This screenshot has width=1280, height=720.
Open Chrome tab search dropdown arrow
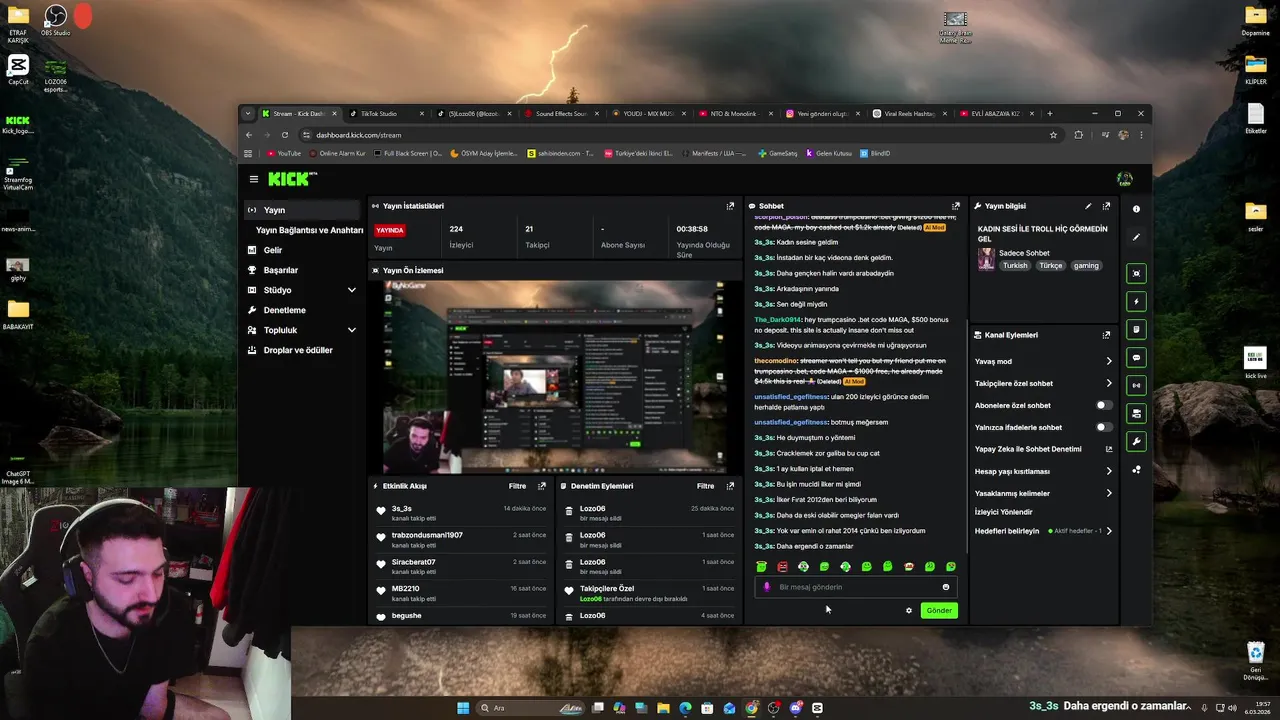click(x=248, y=114)
